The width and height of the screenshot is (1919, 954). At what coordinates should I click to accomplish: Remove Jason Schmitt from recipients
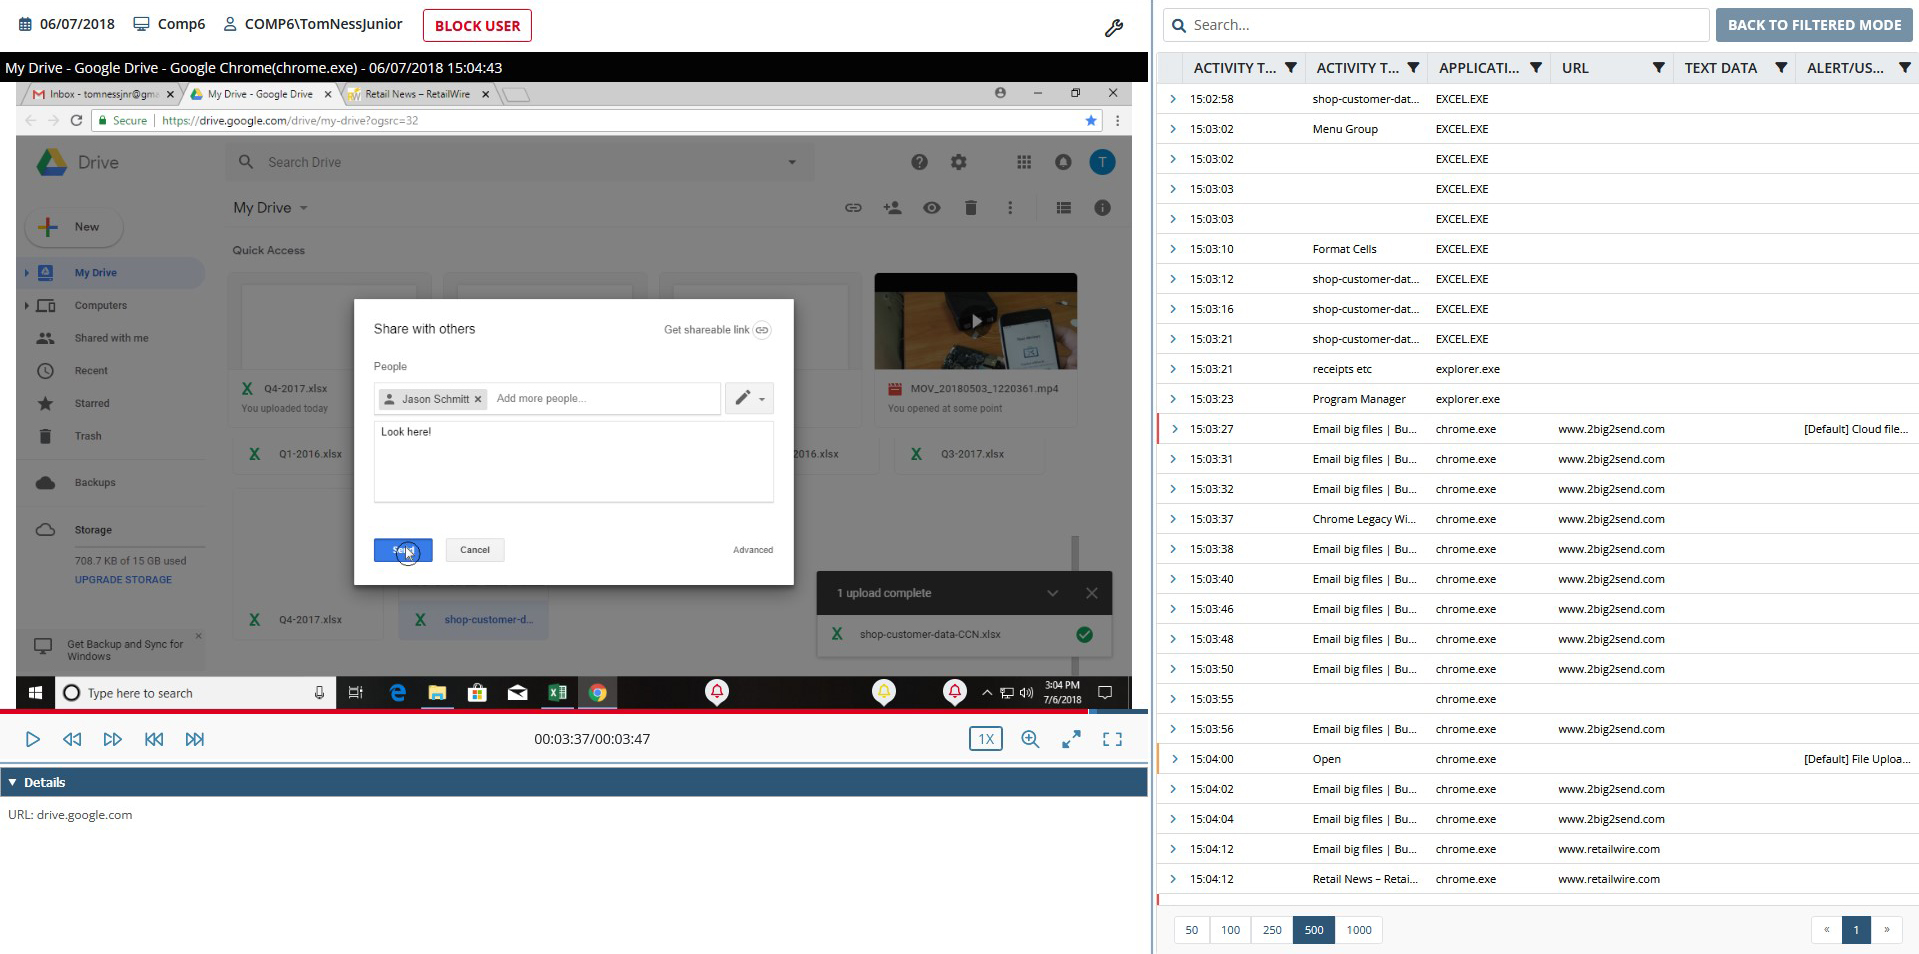pyautogui.click(x=478, y=399)
